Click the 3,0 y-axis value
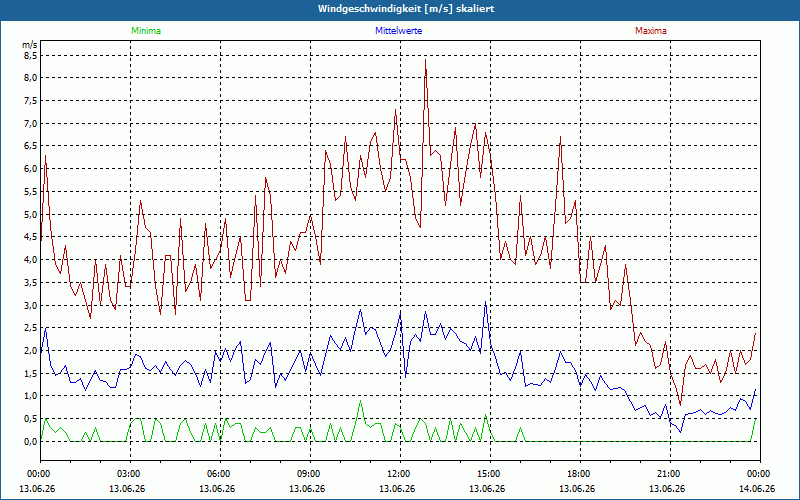The image size is (800, 500). pyautogui.click(x=30, y=305)
